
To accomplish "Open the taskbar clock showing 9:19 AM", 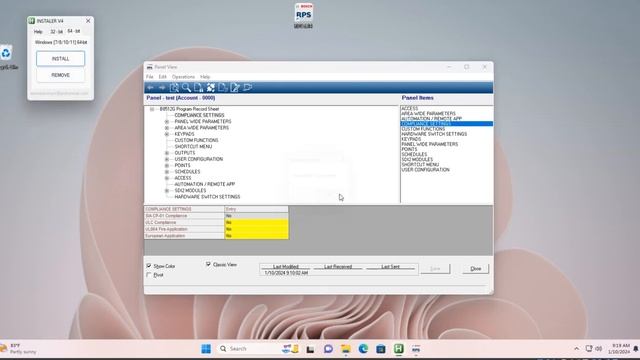I will [619, 349].
